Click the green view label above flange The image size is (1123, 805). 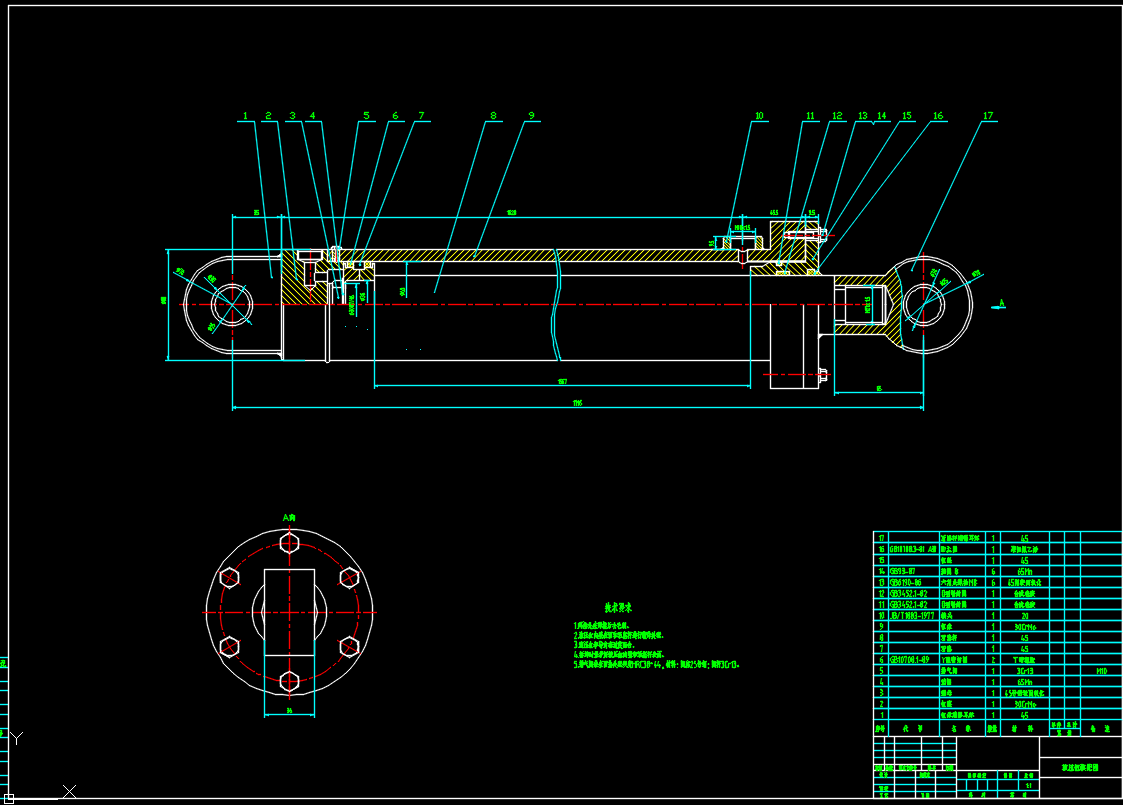289,517
